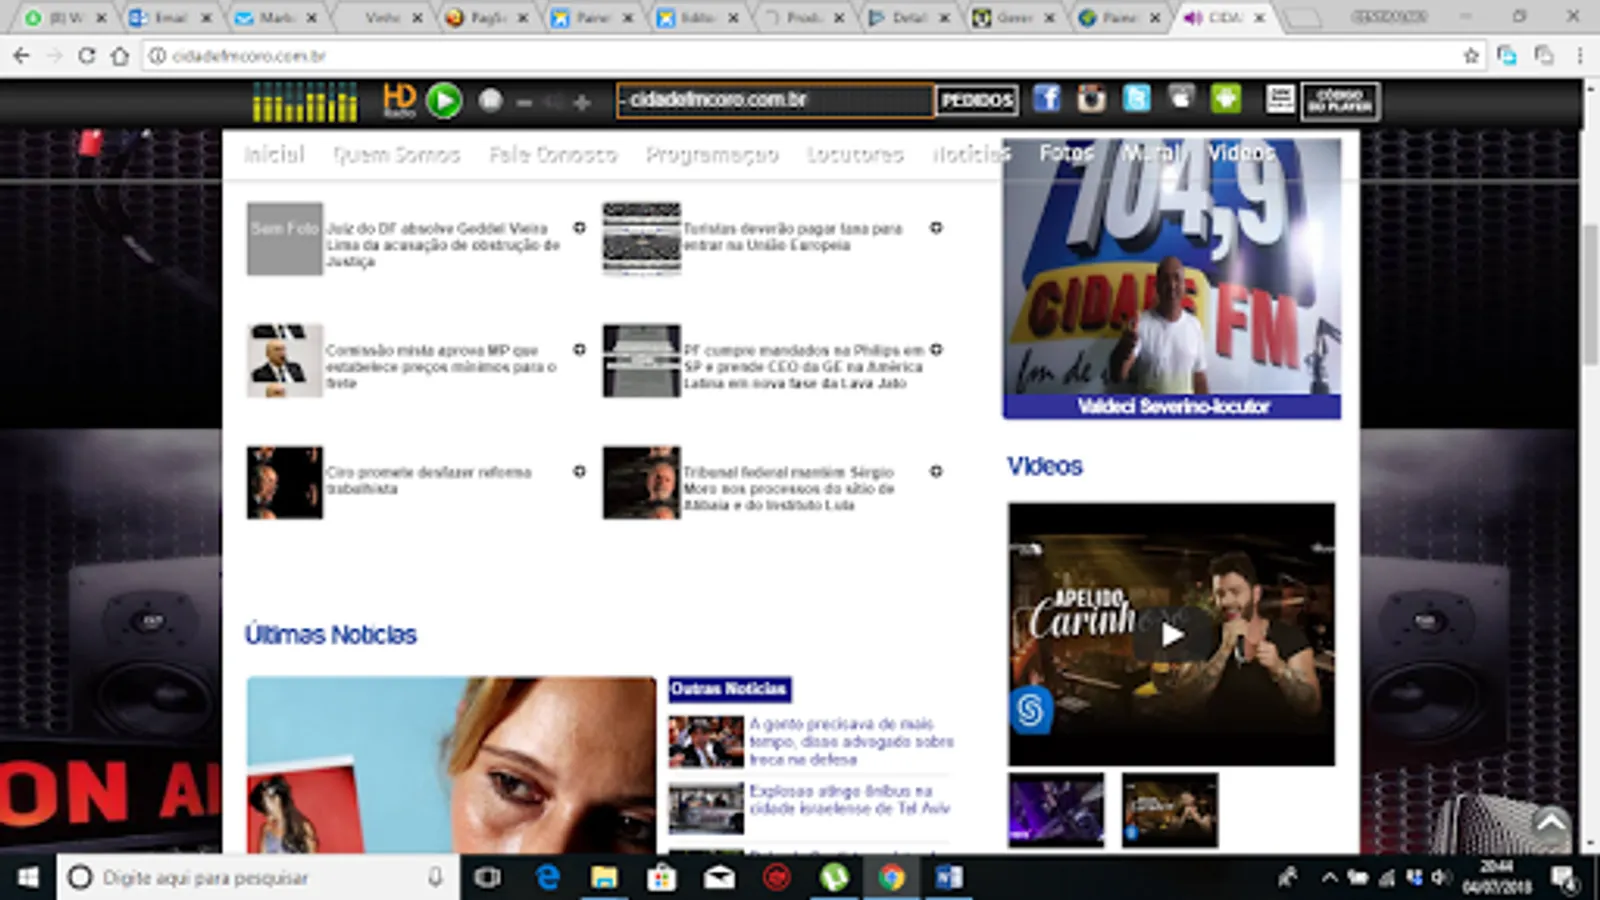Start the radio stream with the green play button
The height and width of the screenshot is (900, 1600).
click(444, 100)
